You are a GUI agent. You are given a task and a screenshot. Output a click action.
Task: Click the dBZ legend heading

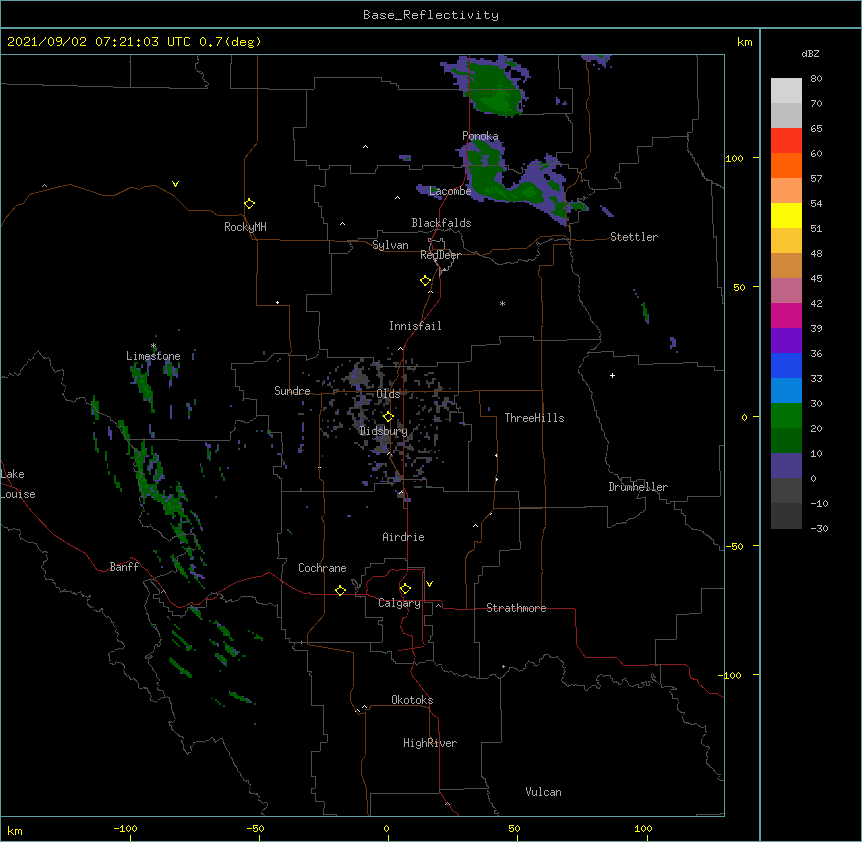pyautogui.click(x=810, y=53)
